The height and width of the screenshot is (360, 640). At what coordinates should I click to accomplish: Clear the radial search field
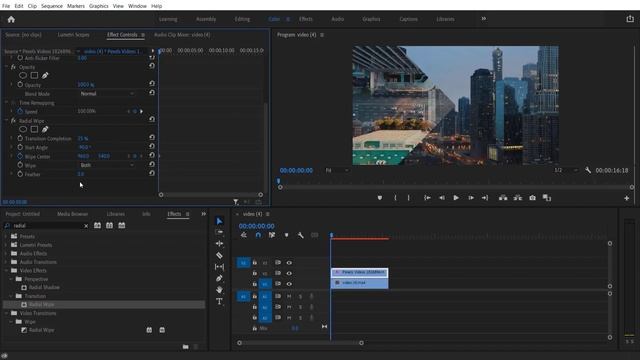click(x=86, y=226)
